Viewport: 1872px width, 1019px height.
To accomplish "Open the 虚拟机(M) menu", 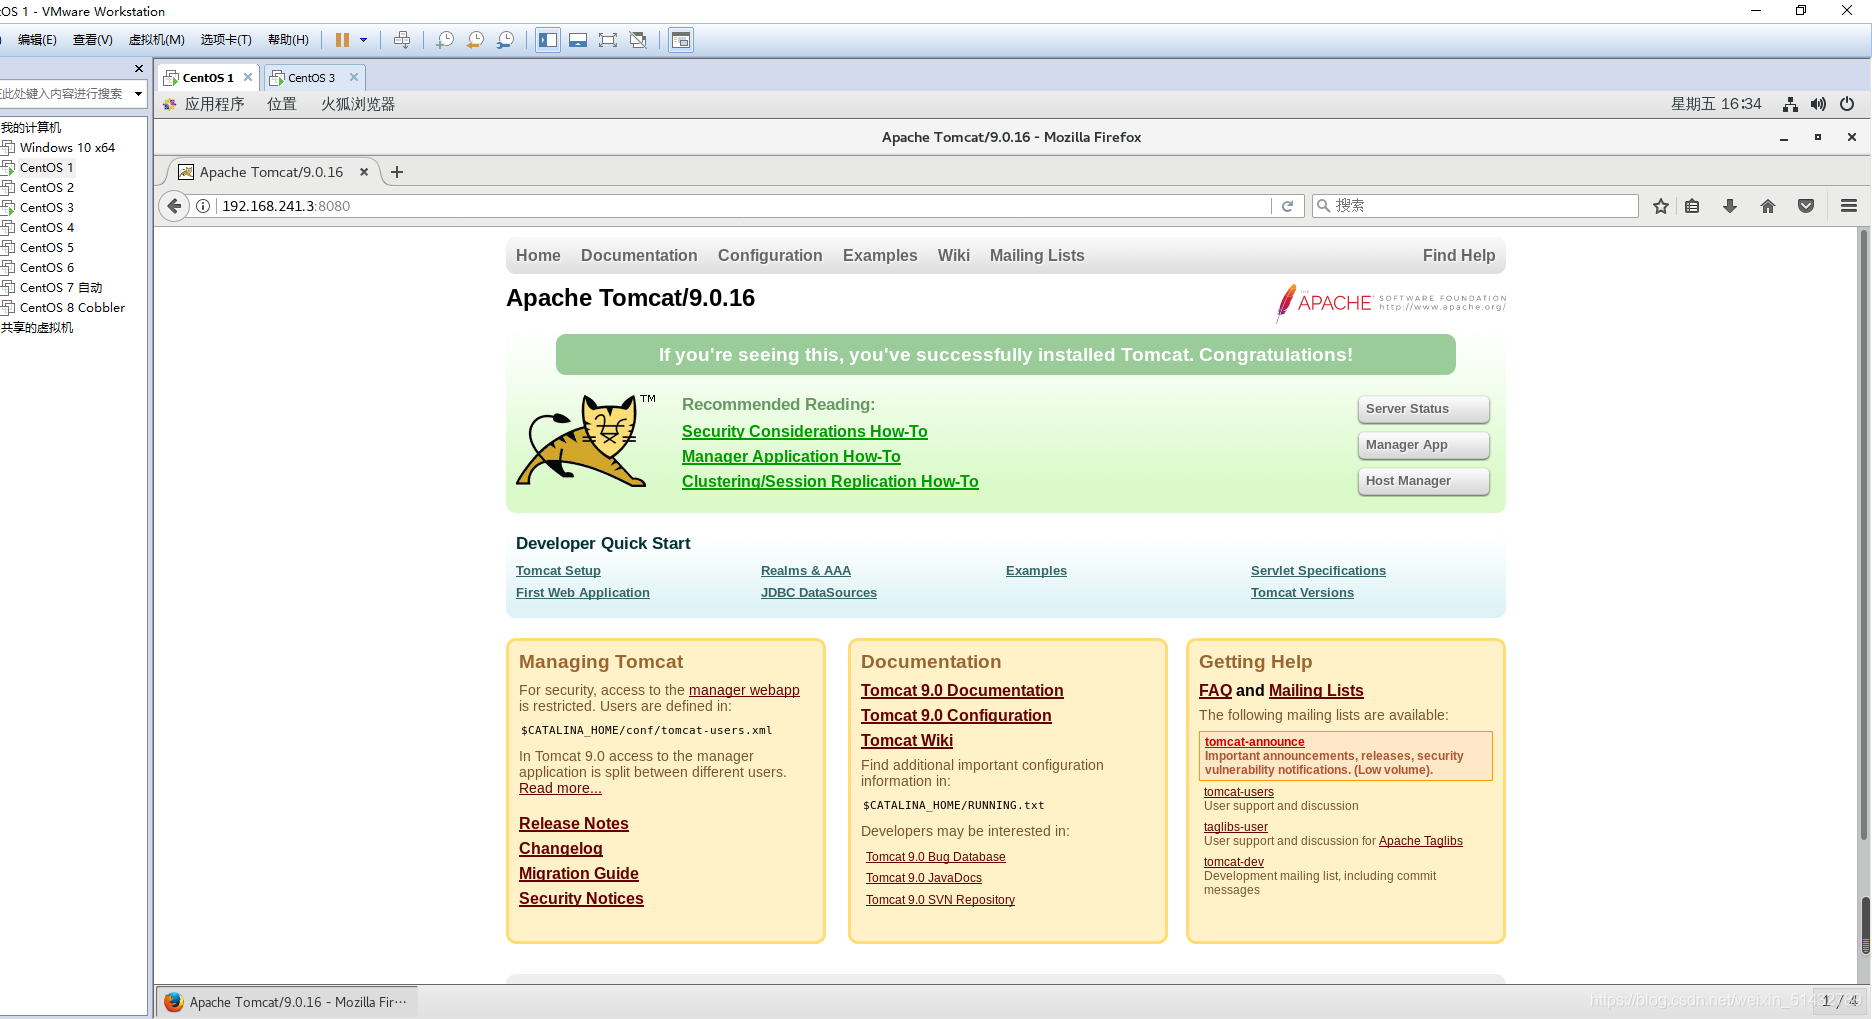I will coord(157,40).
